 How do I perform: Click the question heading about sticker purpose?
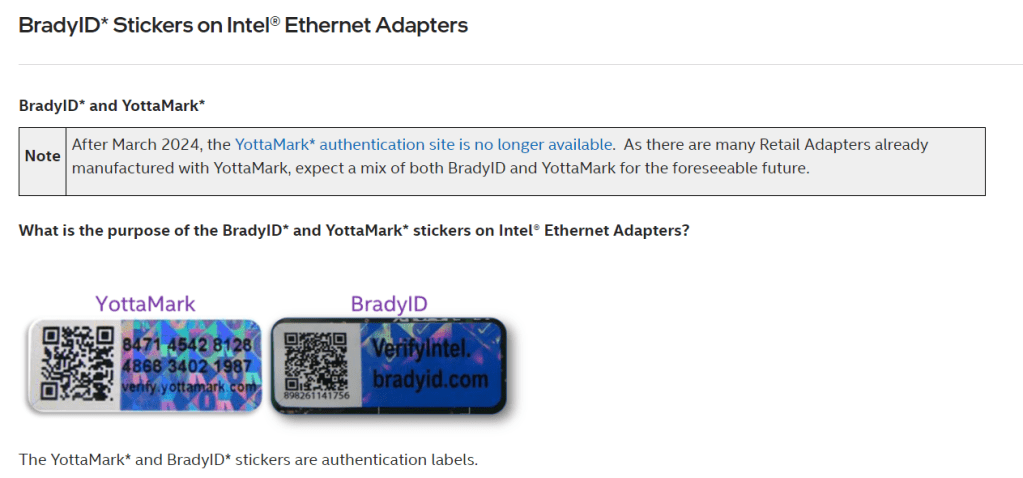(354, 230)
